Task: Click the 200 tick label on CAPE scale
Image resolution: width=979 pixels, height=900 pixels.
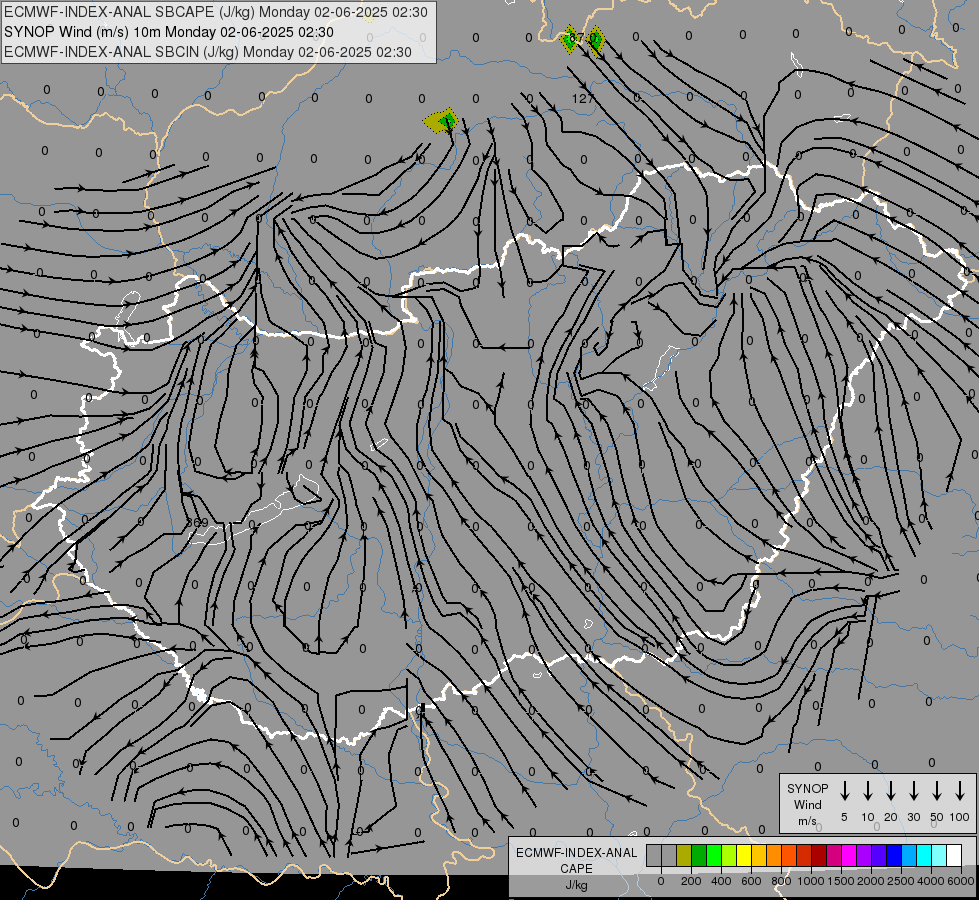Action: 691,881
